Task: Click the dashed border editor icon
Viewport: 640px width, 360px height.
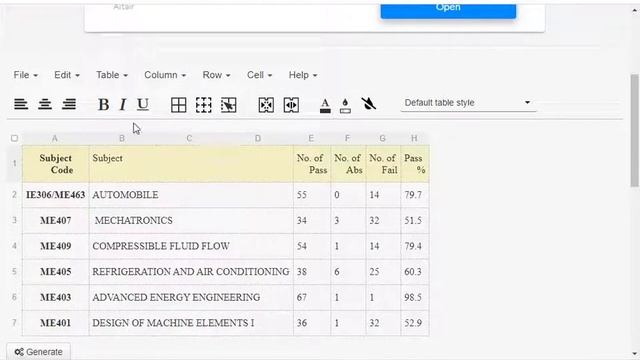Action: (203, 105)
